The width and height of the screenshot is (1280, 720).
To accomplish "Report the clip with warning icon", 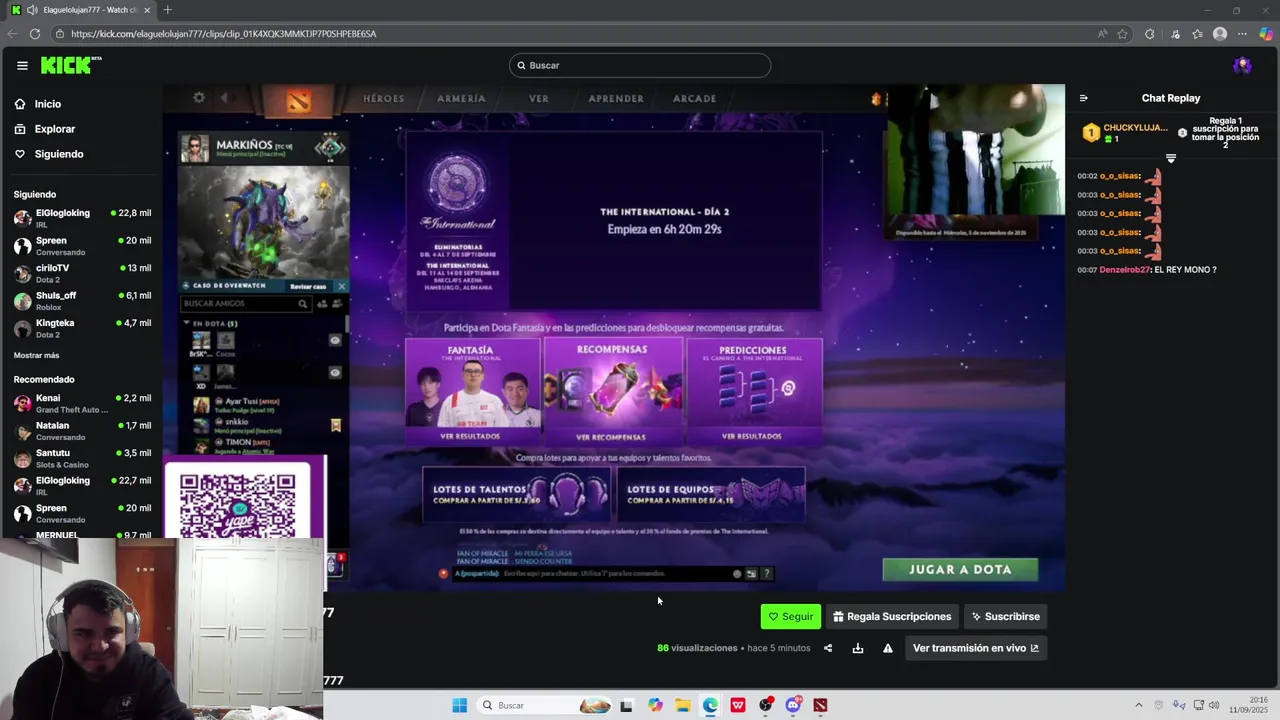I will pyautogui.click(x=887, y=648).
